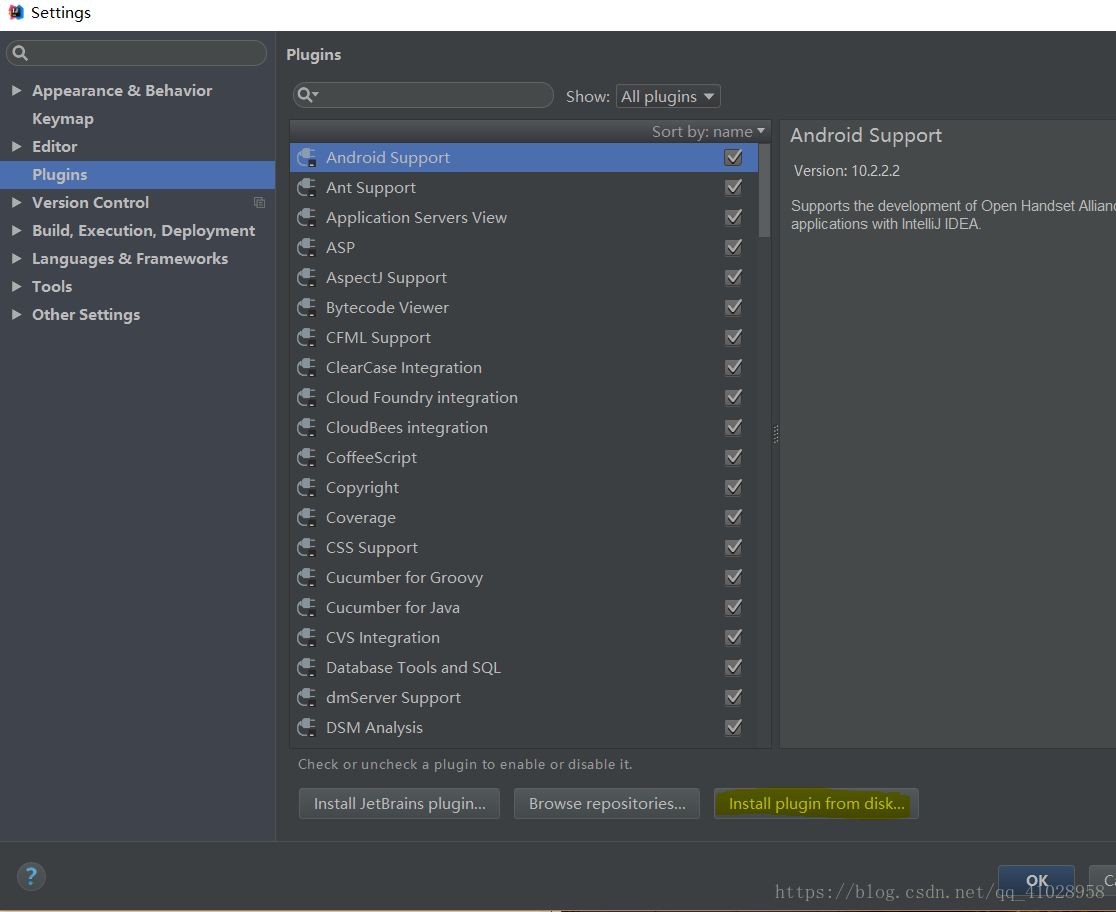Toggle the Application Servers View checkbox
The height and width of the screenshot is (912, 1116).
pos(733,217)
